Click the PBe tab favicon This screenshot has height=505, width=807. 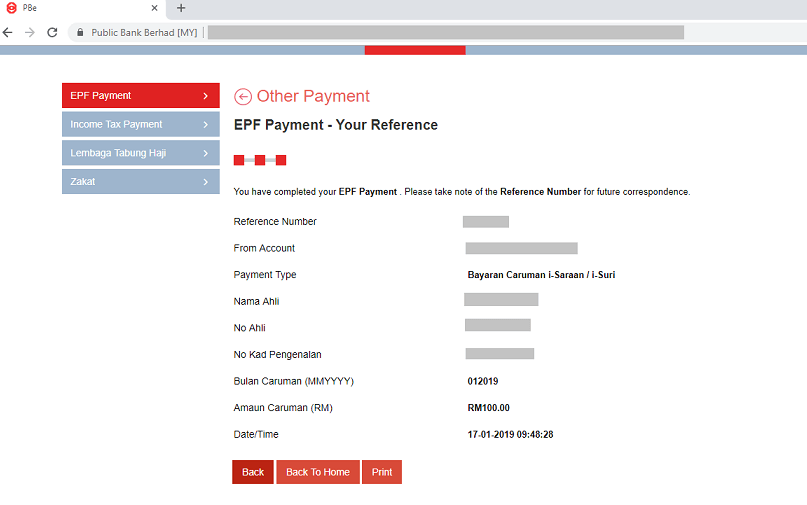coord(11,8)
